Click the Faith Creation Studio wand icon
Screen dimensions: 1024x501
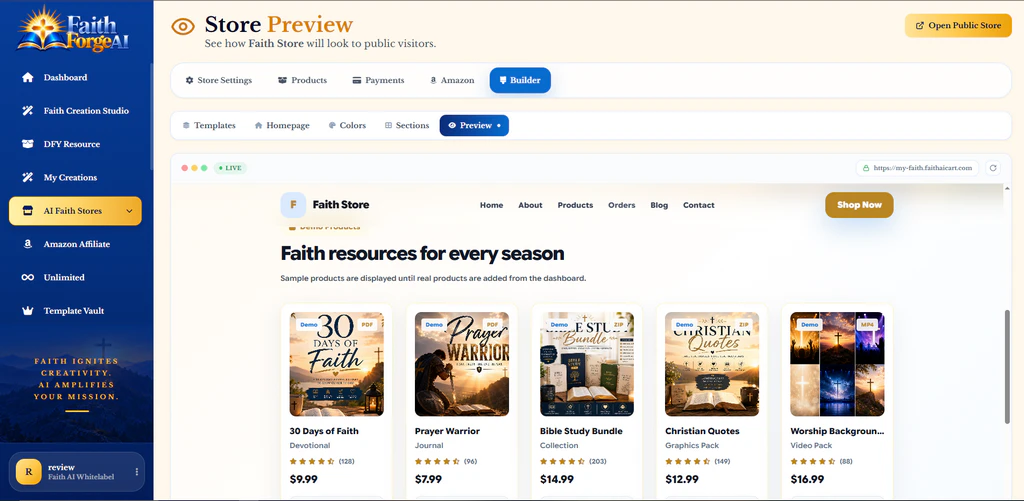(x=27, y=110)
